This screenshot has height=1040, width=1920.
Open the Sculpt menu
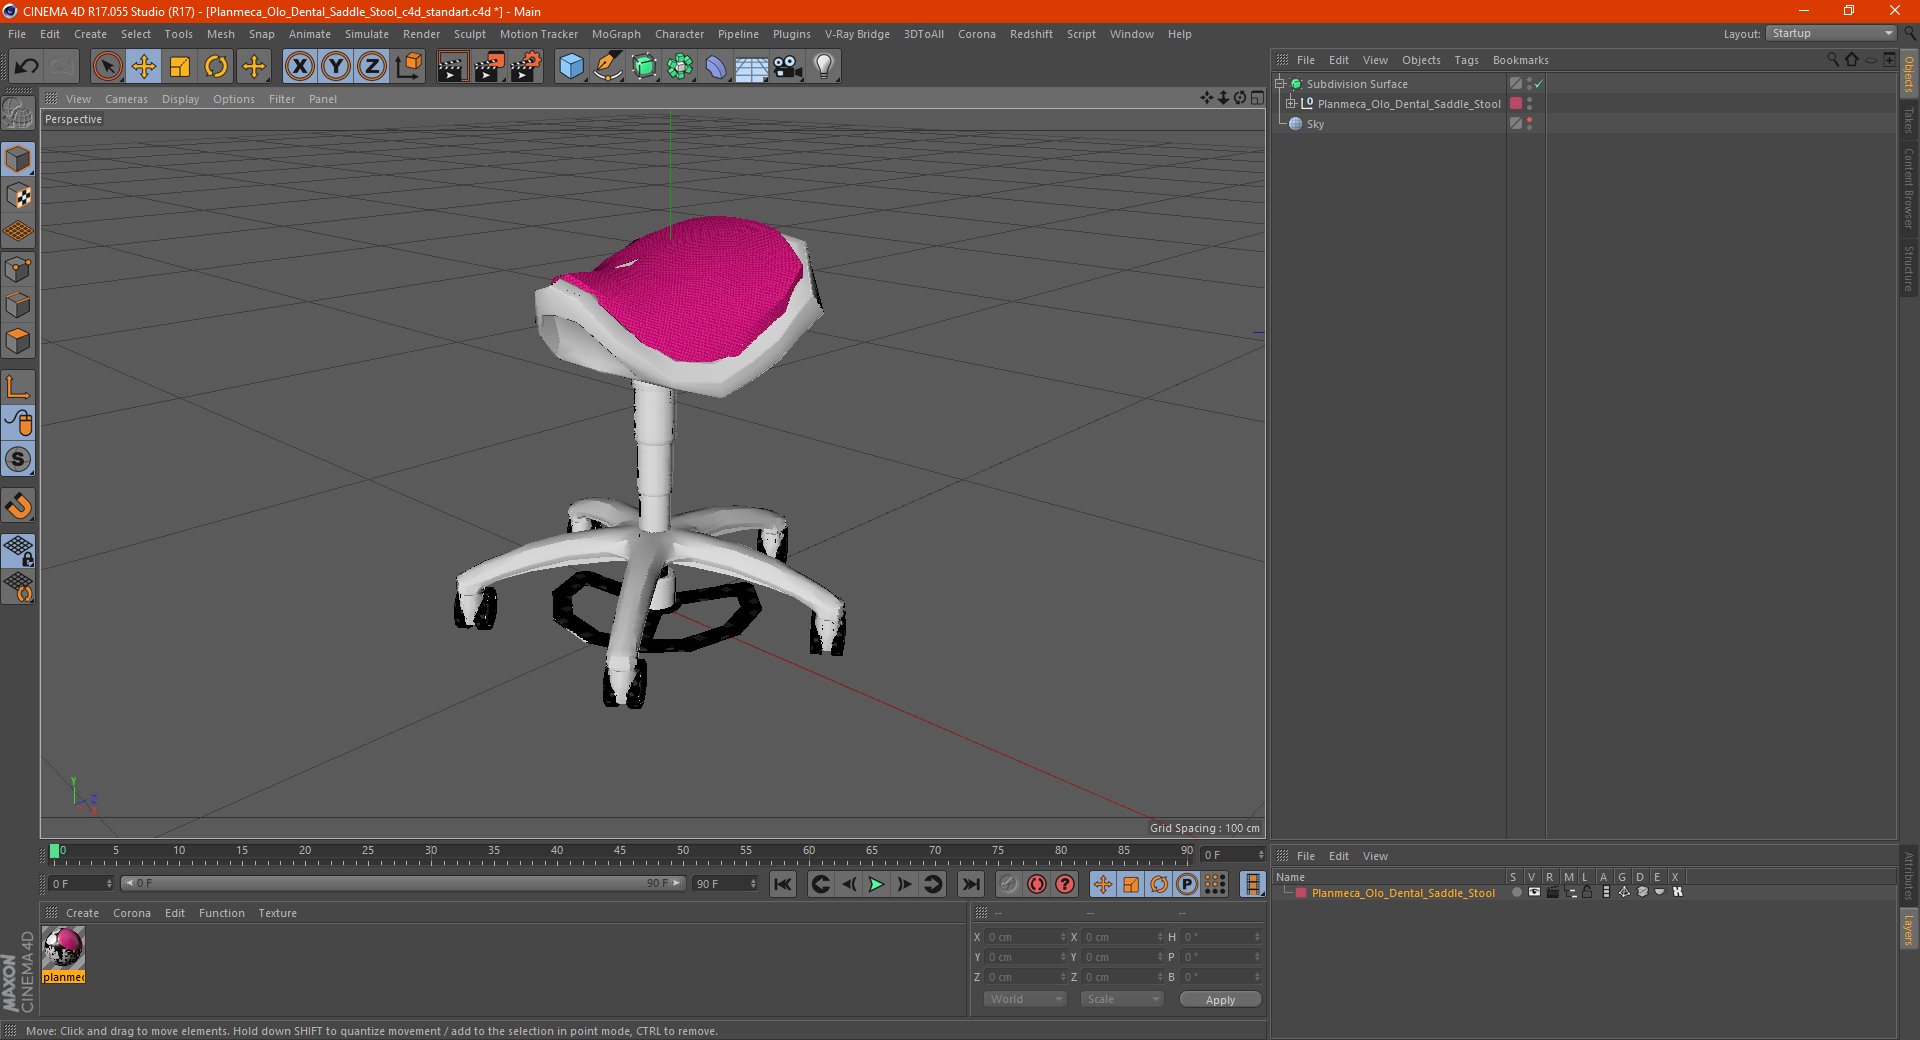click(469, 34)
